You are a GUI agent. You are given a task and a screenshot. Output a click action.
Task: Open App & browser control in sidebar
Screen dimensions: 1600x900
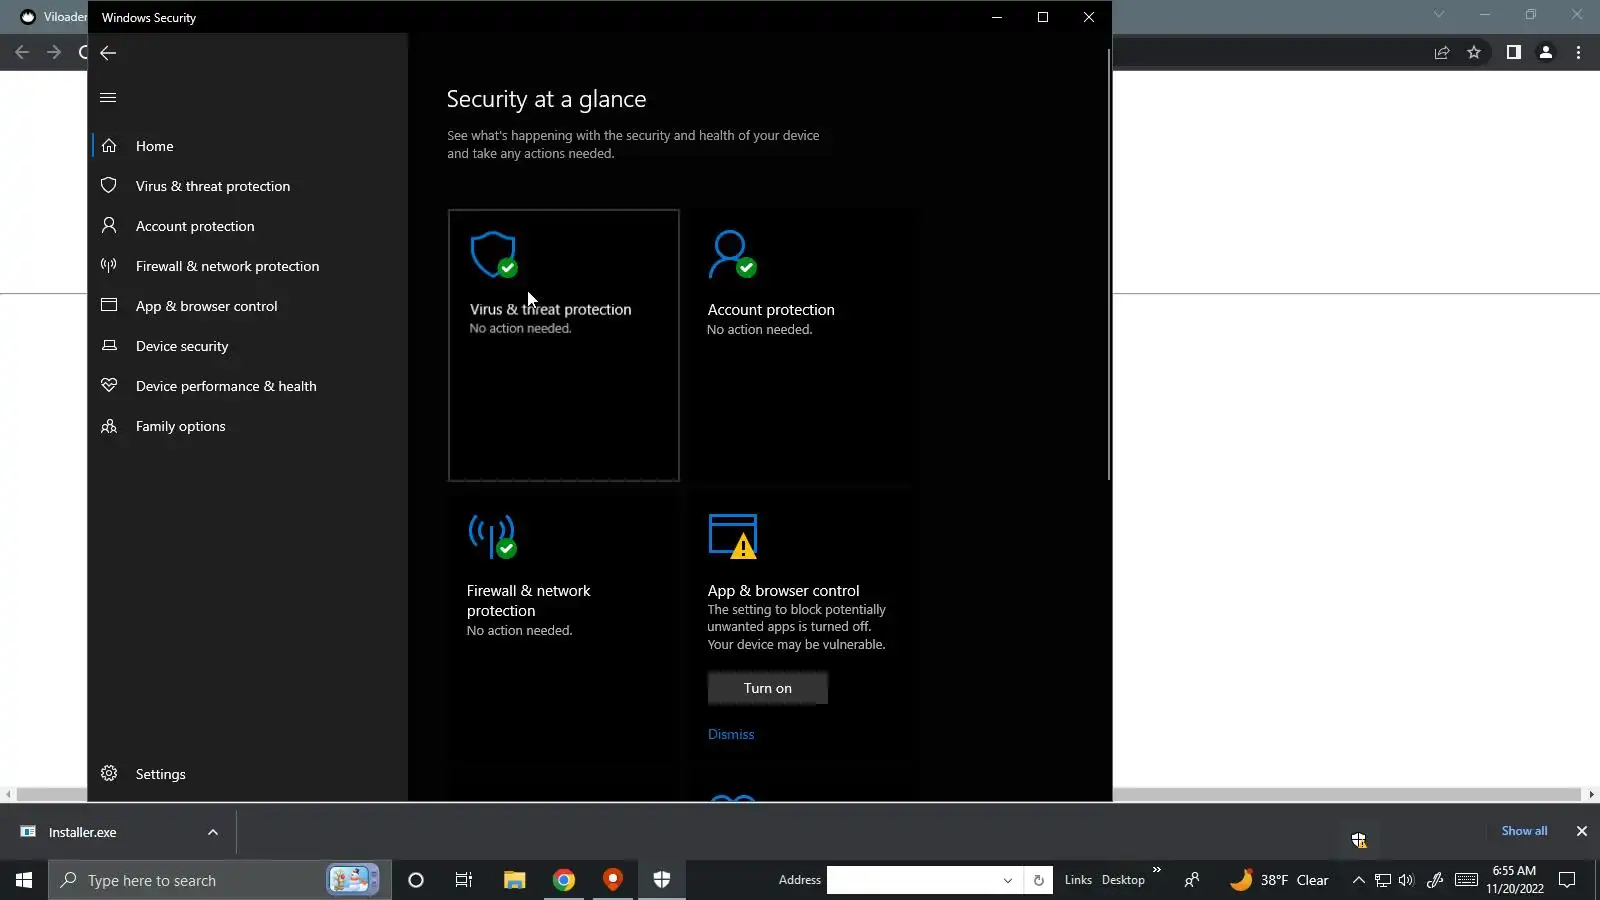[250, 306]
